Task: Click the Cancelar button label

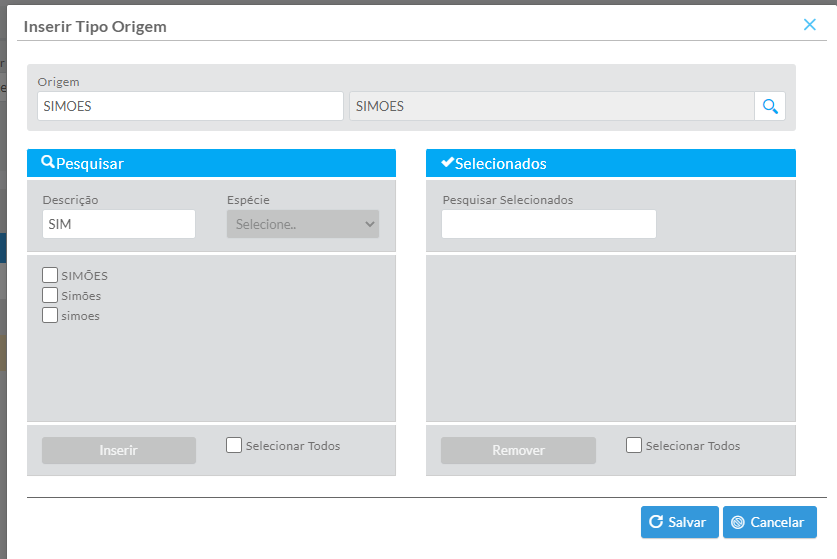Action: pos(777,522)
